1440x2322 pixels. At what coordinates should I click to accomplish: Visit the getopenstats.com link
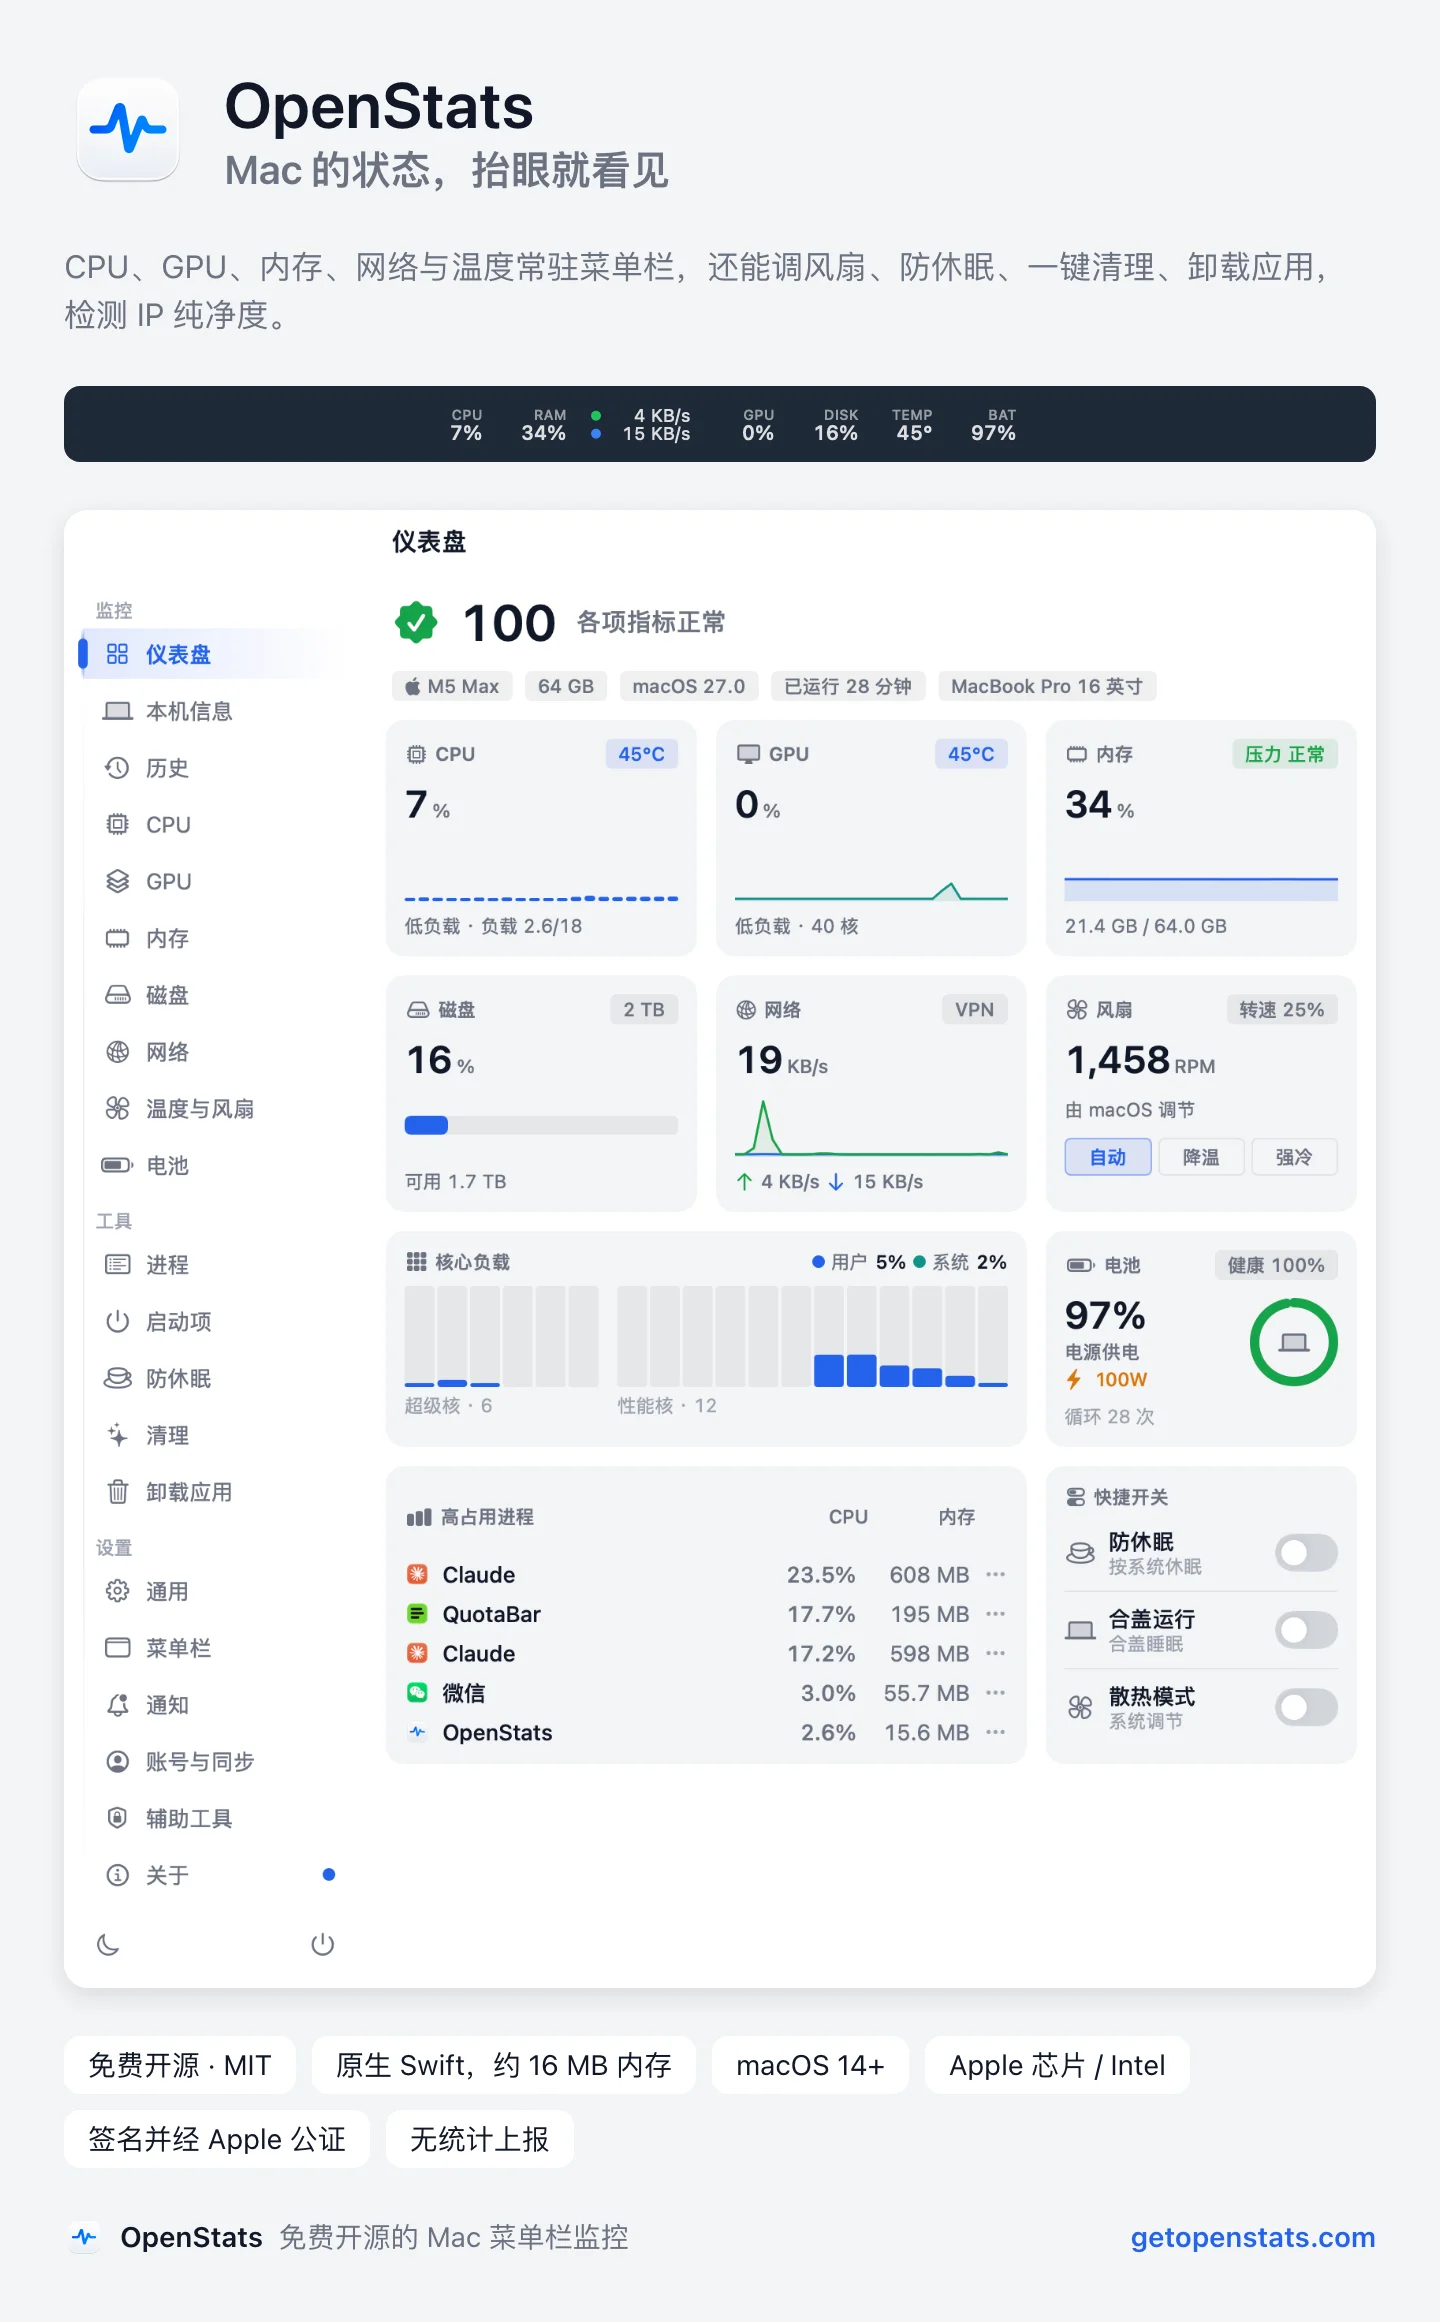point(1252,2237)
